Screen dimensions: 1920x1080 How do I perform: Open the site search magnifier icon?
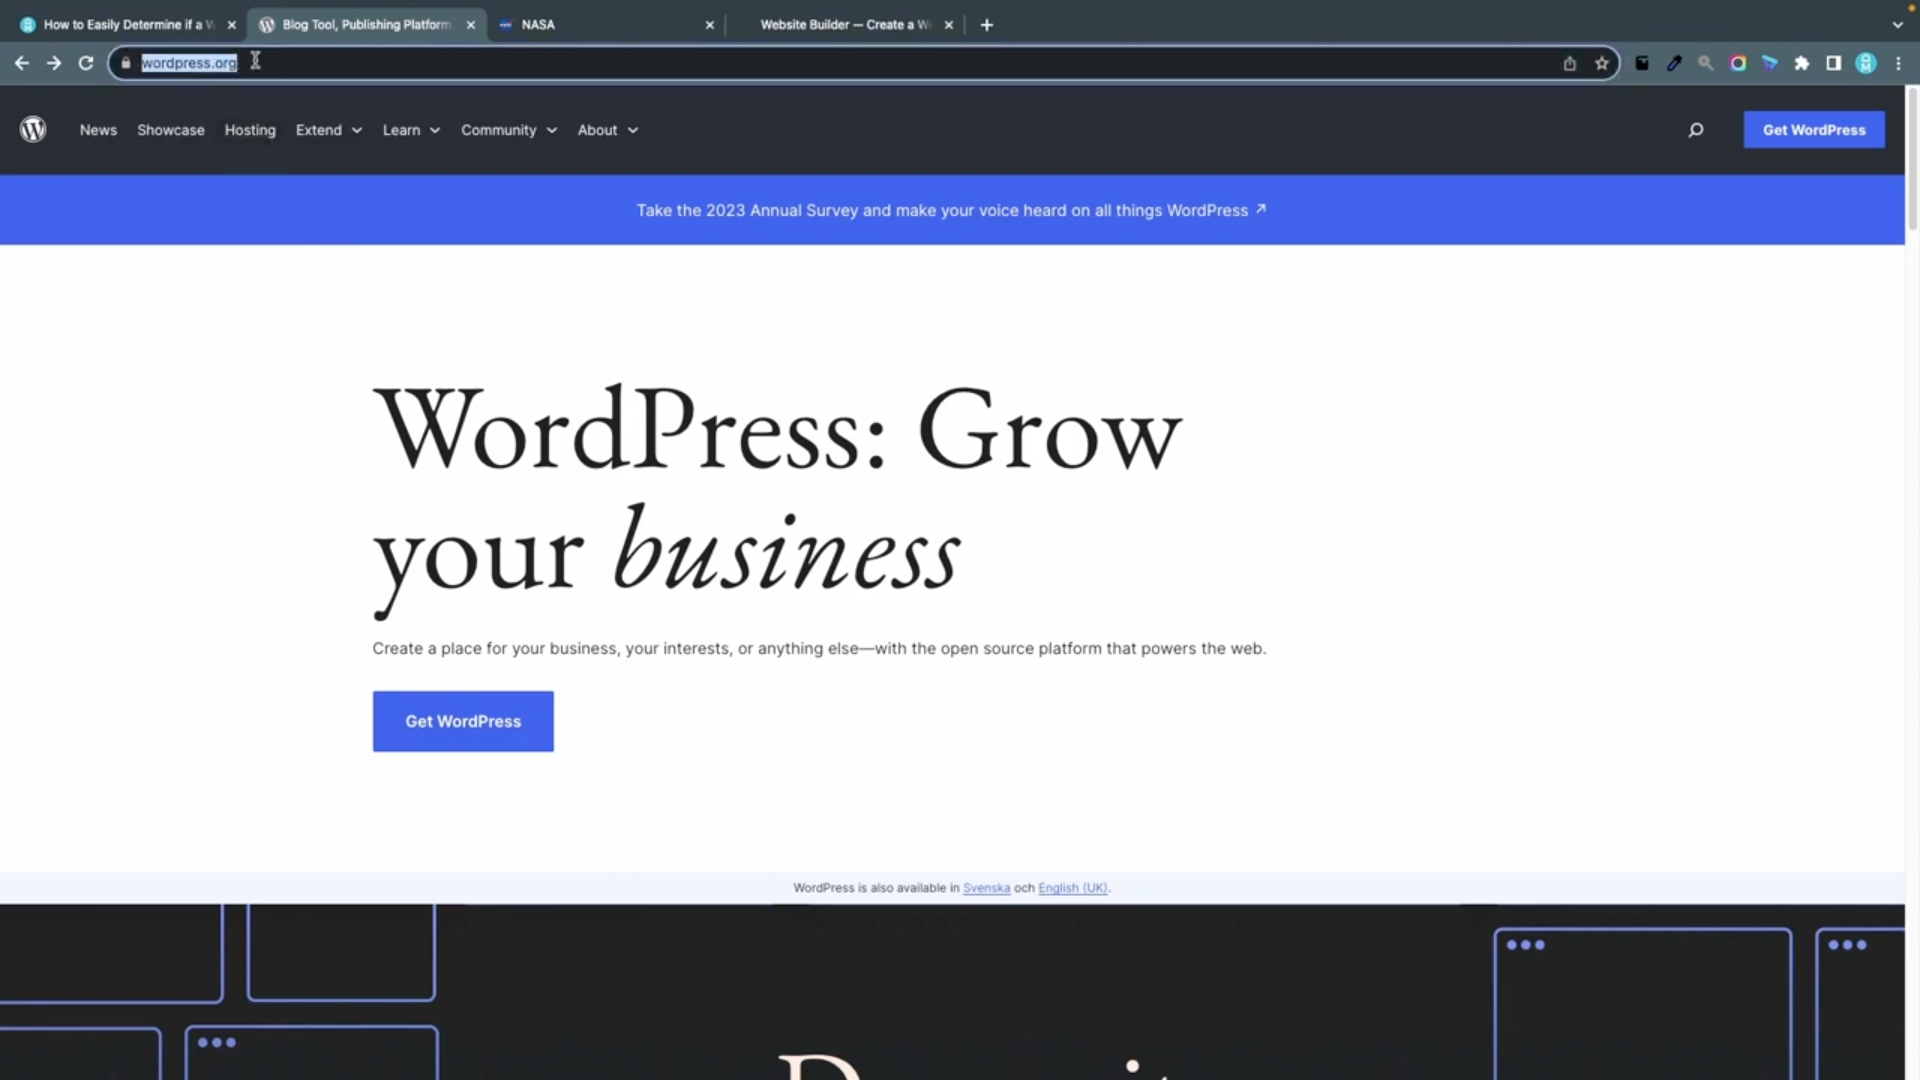tap(1695, 130)
